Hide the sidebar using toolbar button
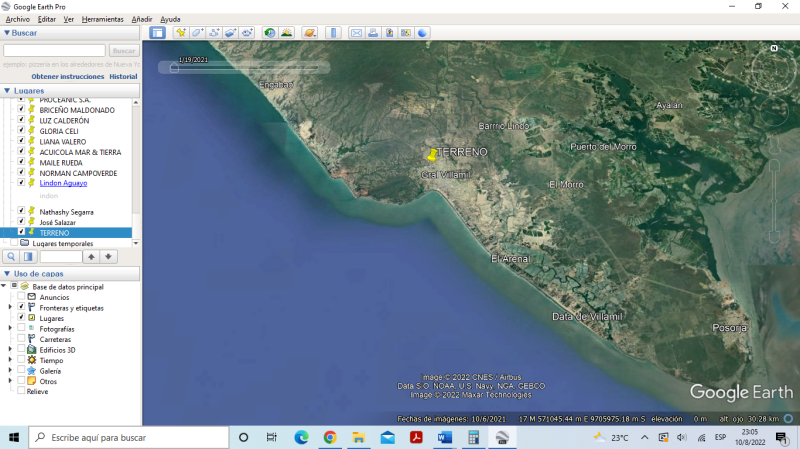The width and height of the screenshot is (800, 449). click(x=157, y=33)
